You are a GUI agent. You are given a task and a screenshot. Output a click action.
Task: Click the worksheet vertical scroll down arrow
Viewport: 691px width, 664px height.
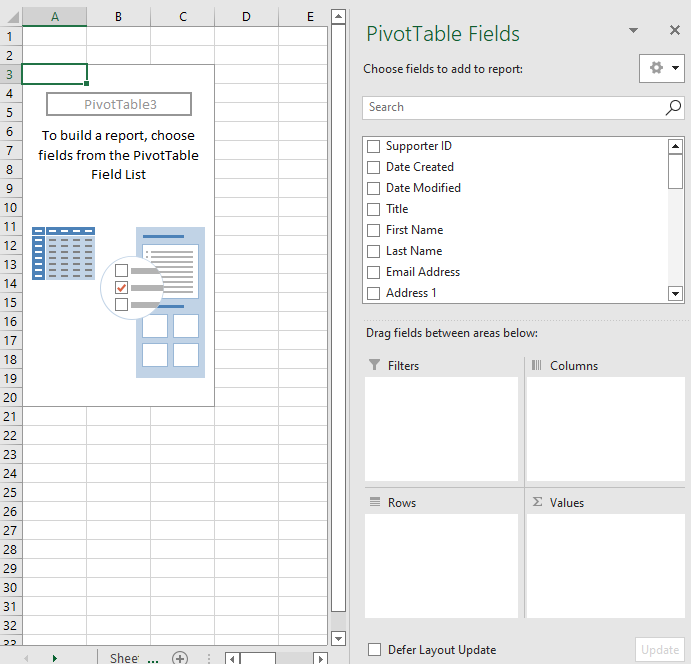click(338, 639)
